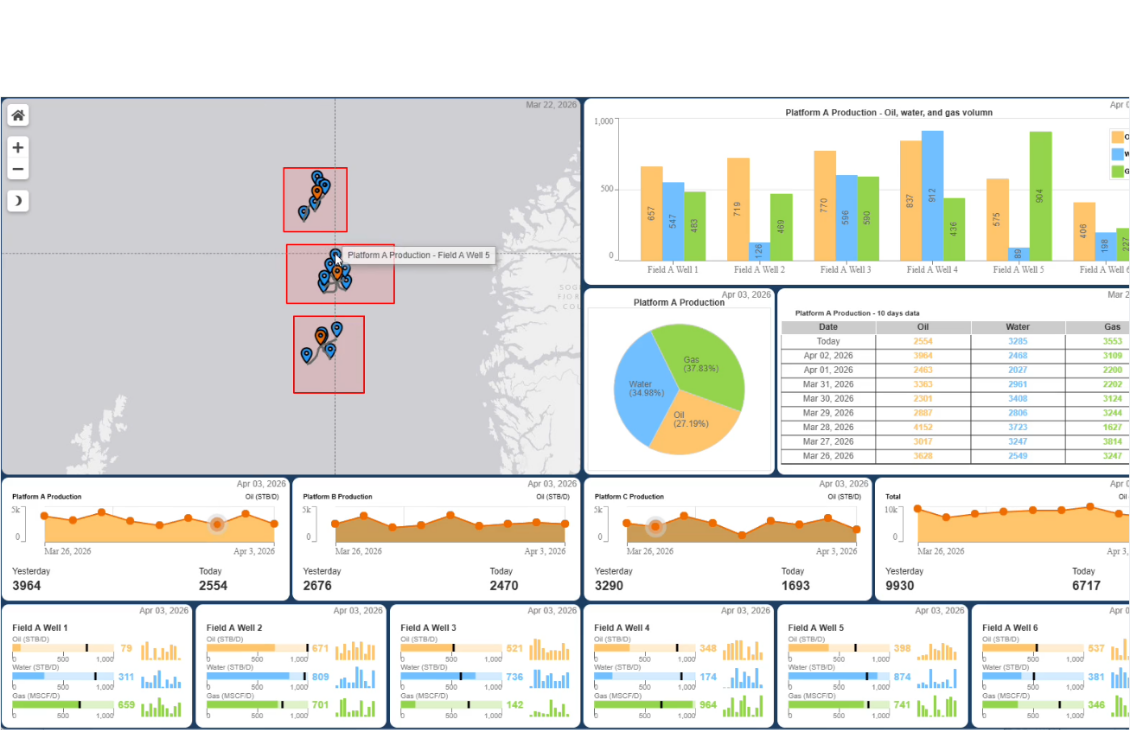1130x730 pixels.
Task: Click Field A Well 1 gas sparkline bars
Action: click(161, 706)
